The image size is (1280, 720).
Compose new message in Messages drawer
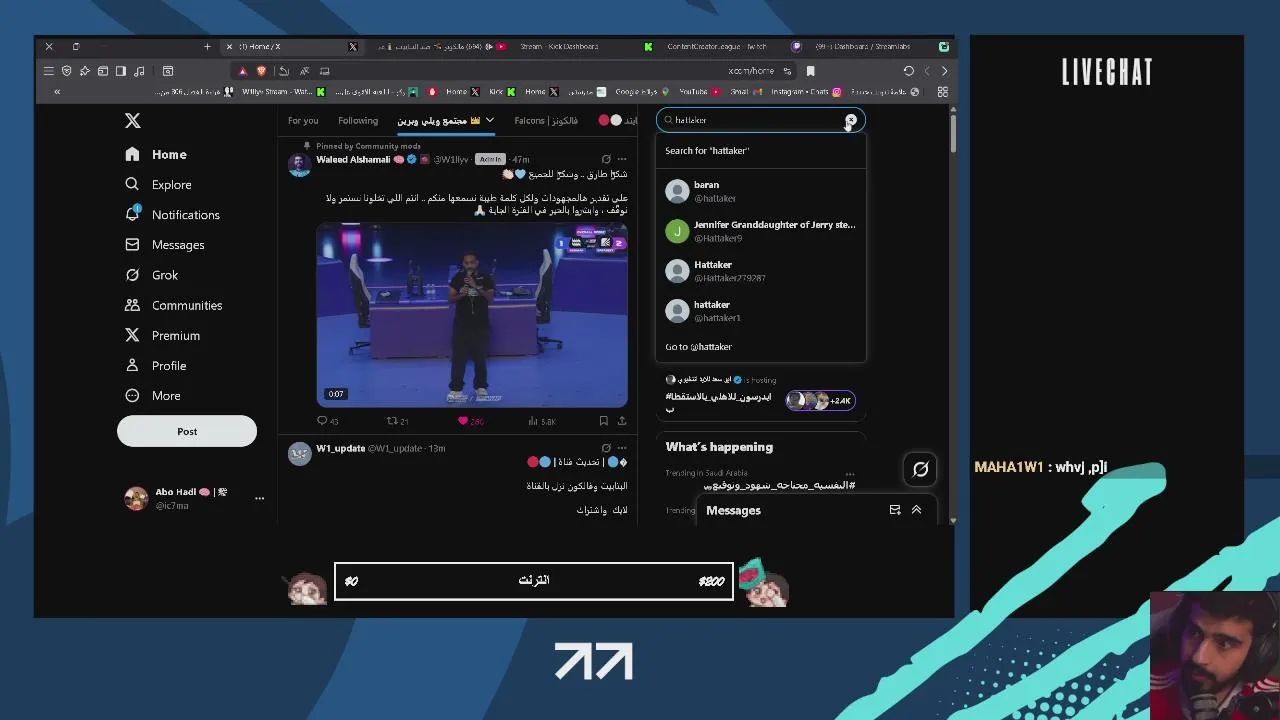[x=895, y=510]
